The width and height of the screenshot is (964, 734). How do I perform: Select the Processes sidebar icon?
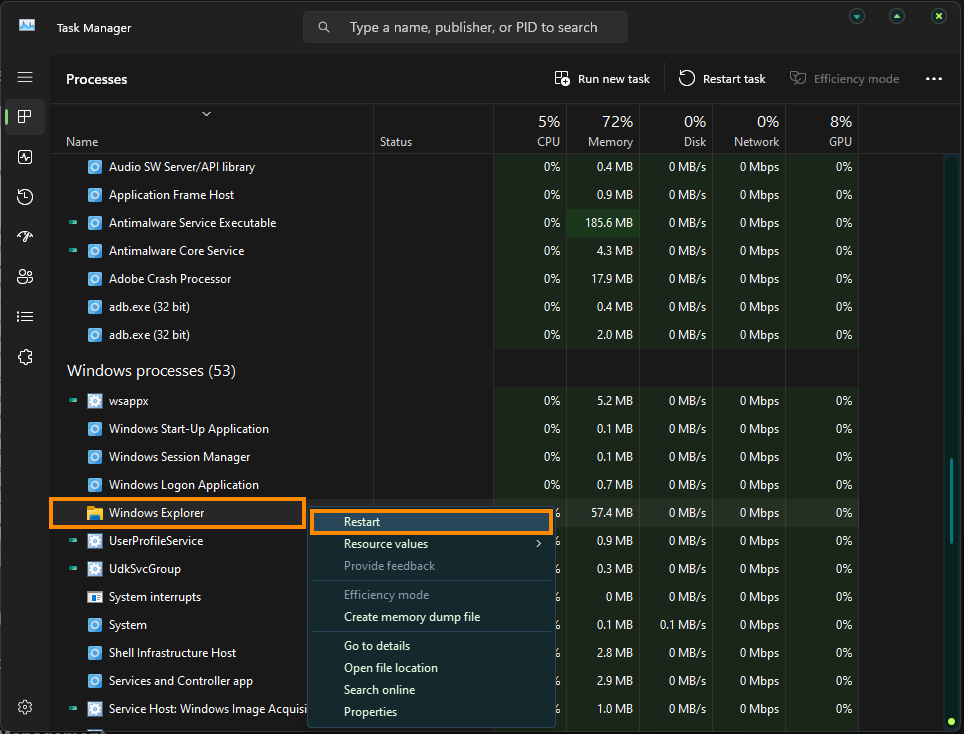click(x=25, y=117)
